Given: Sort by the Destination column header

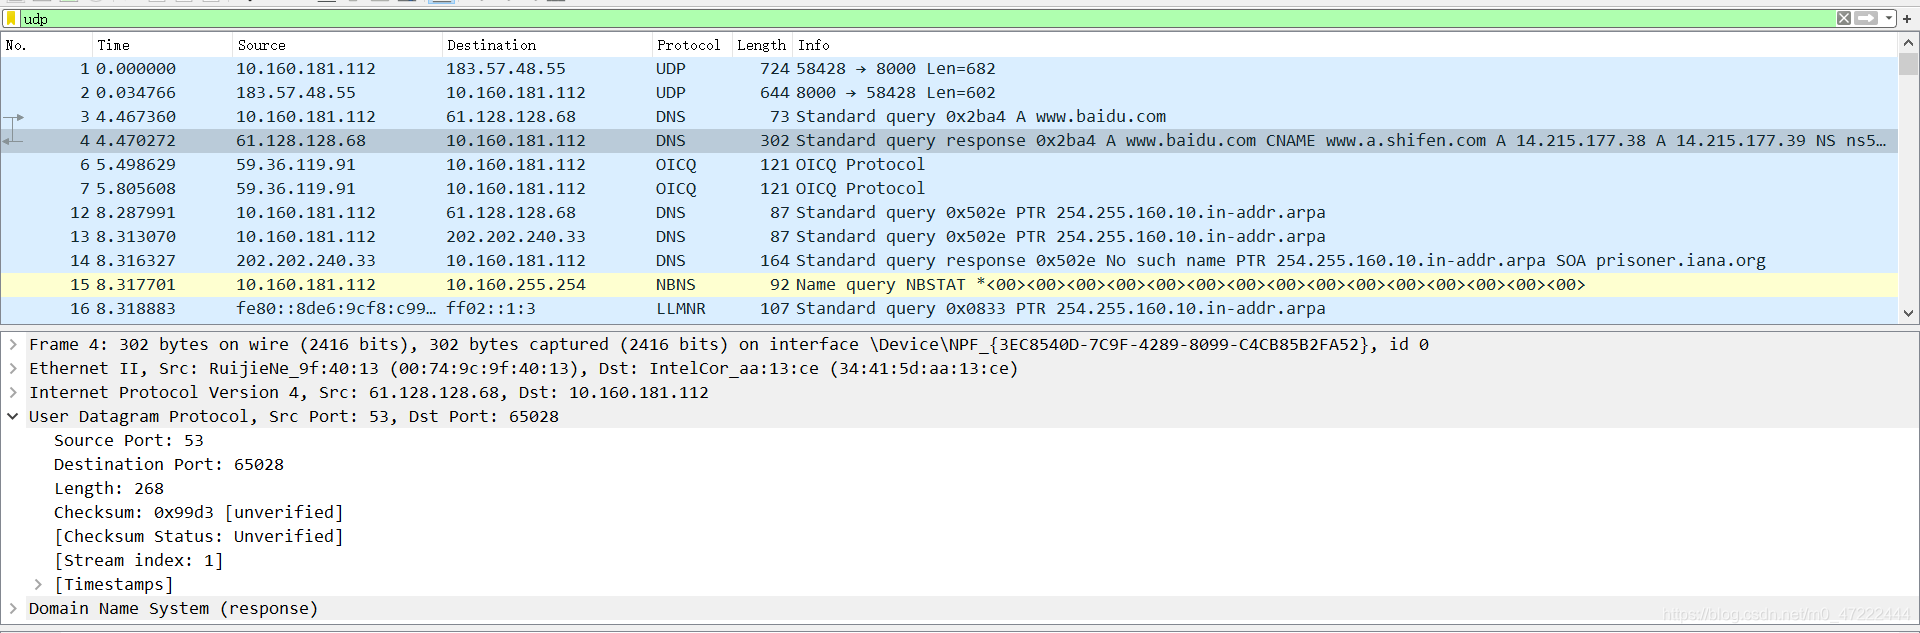Looking at the screenshot, I should (x=547, y=45).
